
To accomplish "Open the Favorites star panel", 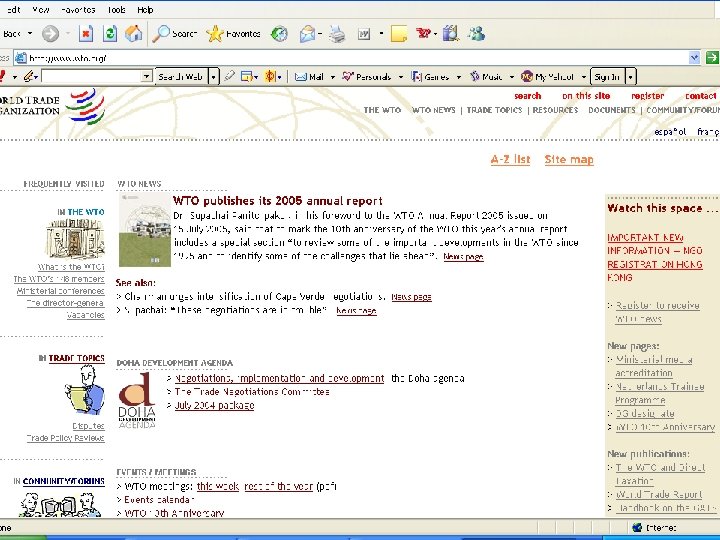I will [233, 34].
